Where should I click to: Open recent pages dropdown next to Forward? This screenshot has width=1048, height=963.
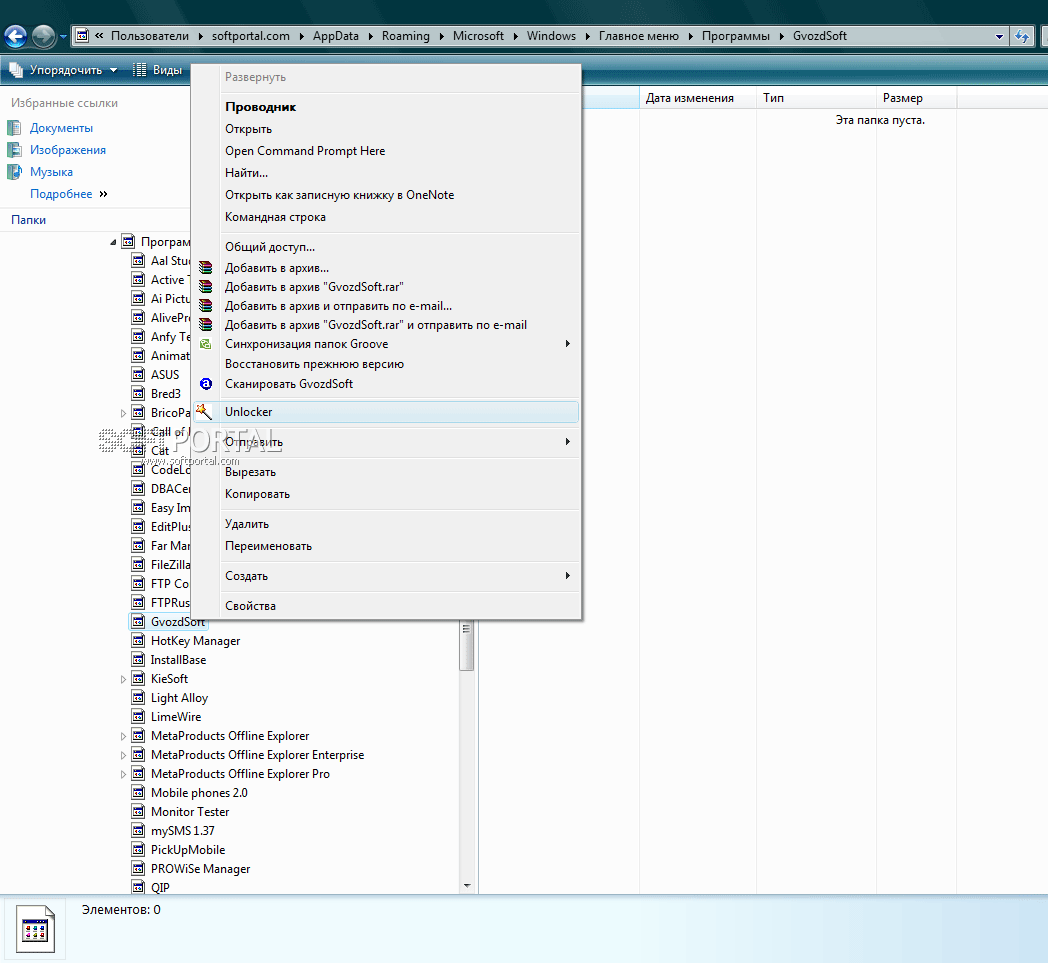coord(63,37)
